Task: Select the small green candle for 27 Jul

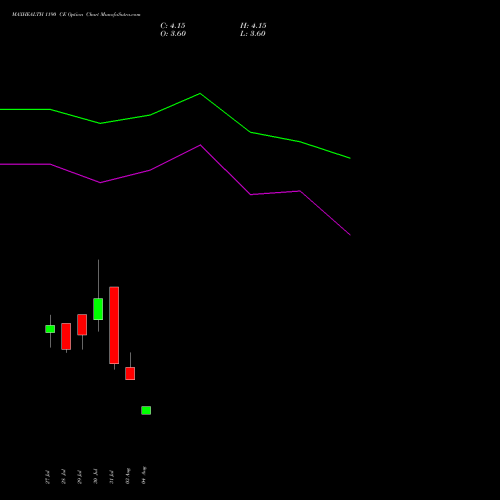Action: pyautogui.click(x=50, y=329)
